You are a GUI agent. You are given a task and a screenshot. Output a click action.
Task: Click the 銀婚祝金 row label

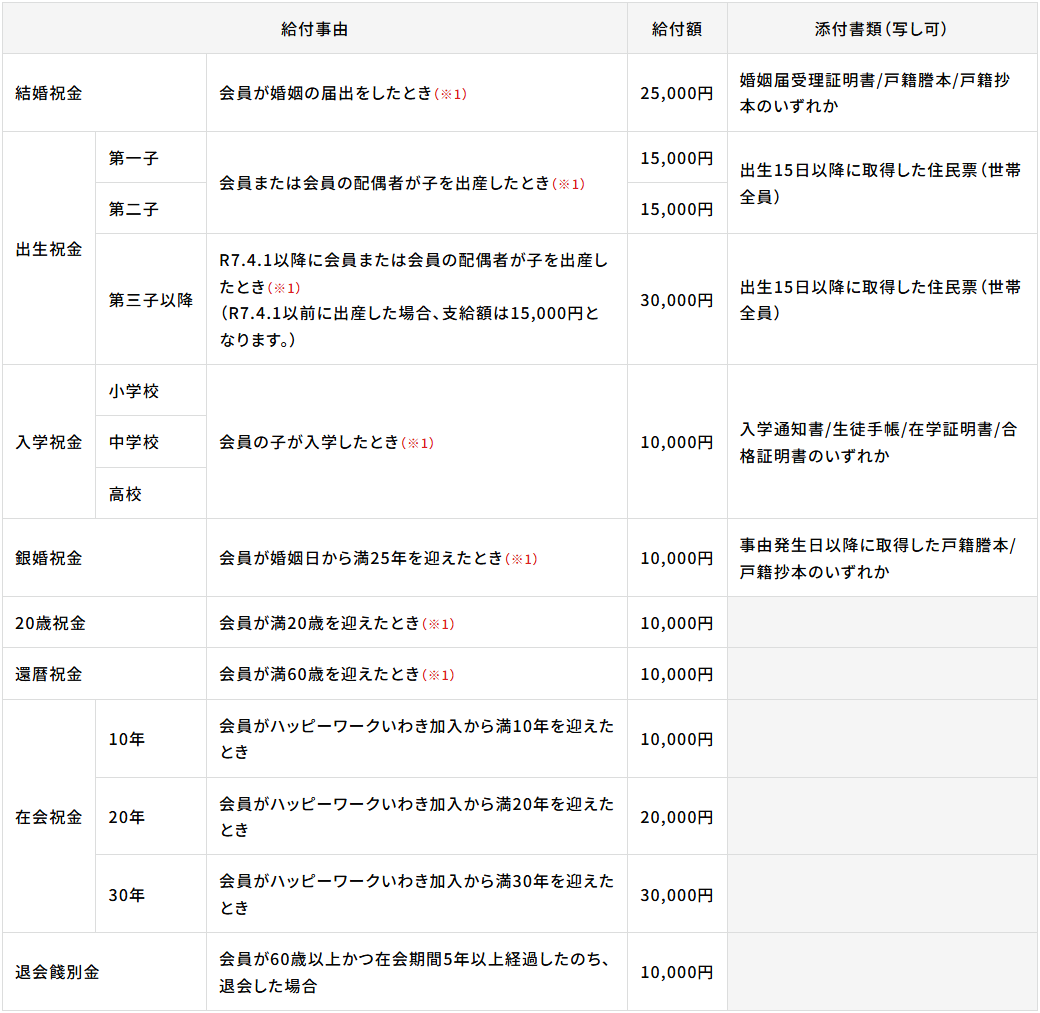49,558
